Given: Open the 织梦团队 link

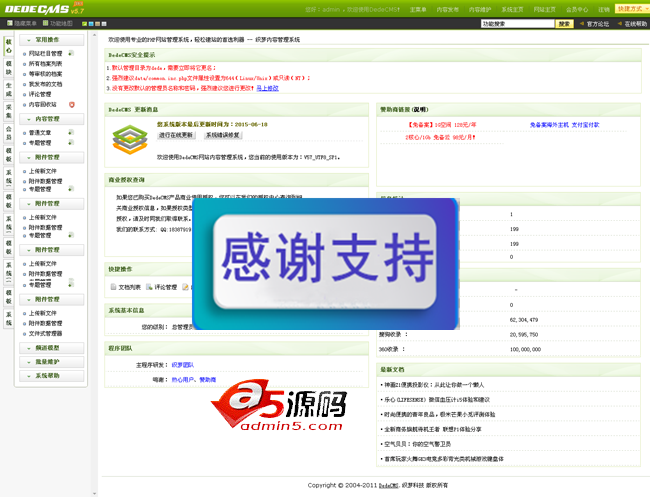Looking at the screenshot, I should click(182, 365).
